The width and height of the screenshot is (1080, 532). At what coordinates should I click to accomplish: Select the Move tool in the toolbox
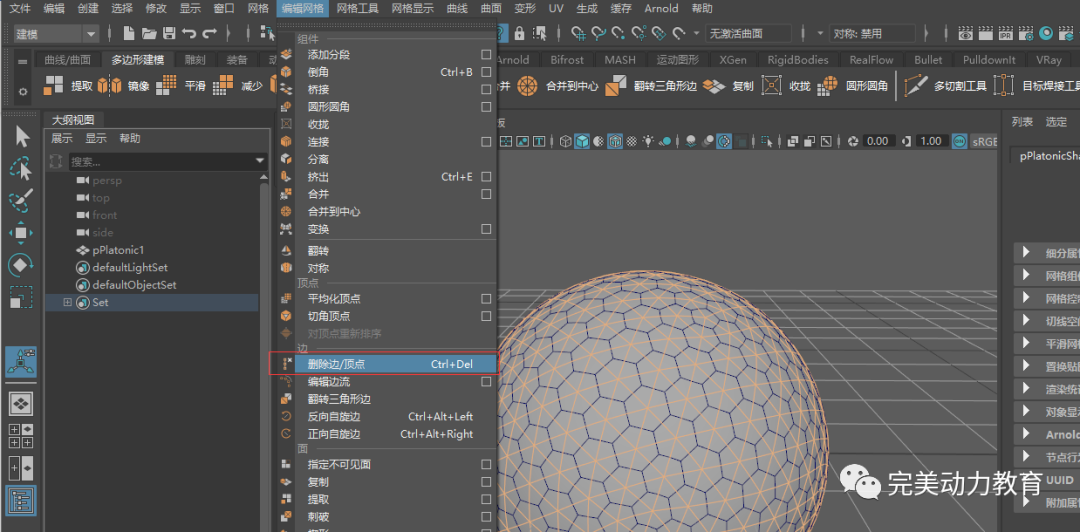21,232
